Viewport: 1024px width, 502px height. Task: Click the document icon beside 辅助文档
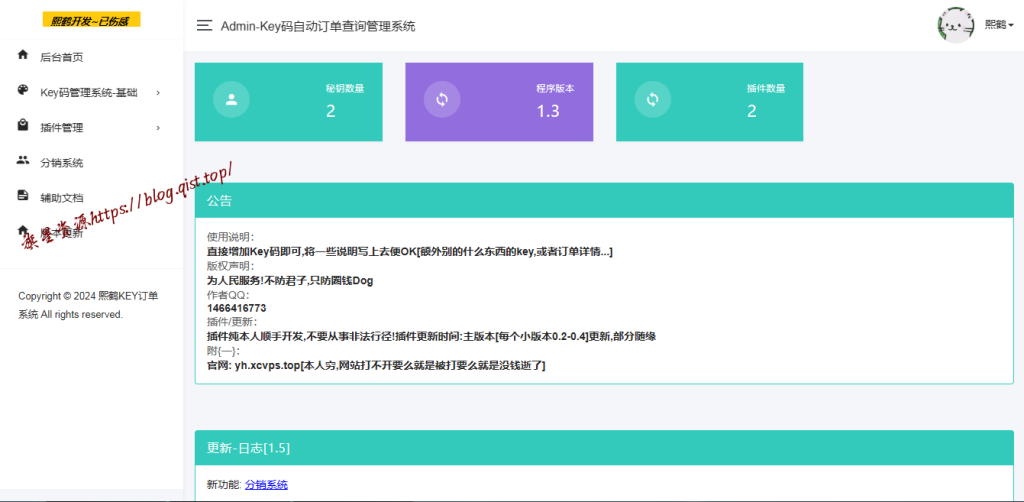(23, 196)
